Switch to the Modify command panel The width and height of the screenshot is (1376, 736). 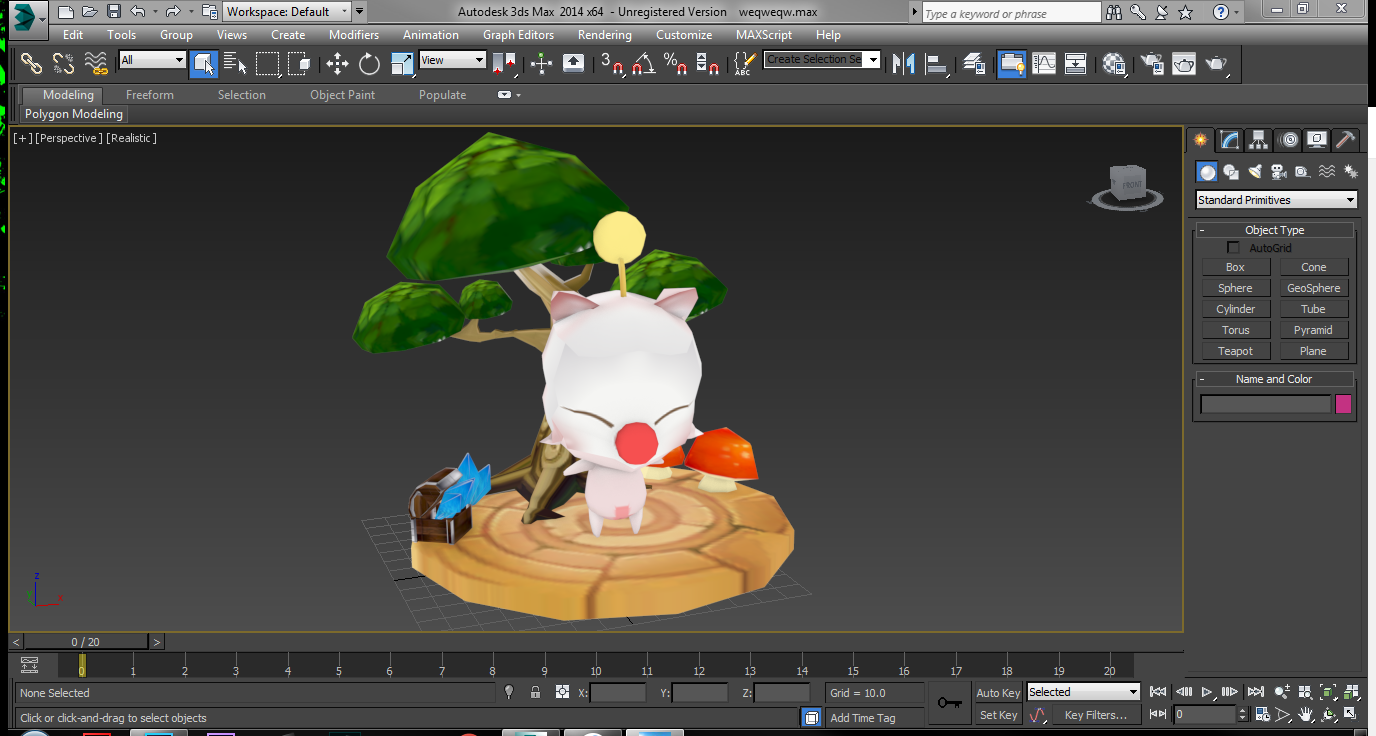pos(1230,140)
